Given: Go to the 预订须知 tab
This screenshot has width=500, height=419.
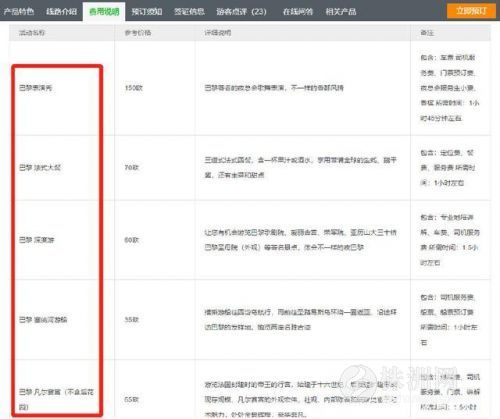Looking at the screenshot, I should point(147,12).
